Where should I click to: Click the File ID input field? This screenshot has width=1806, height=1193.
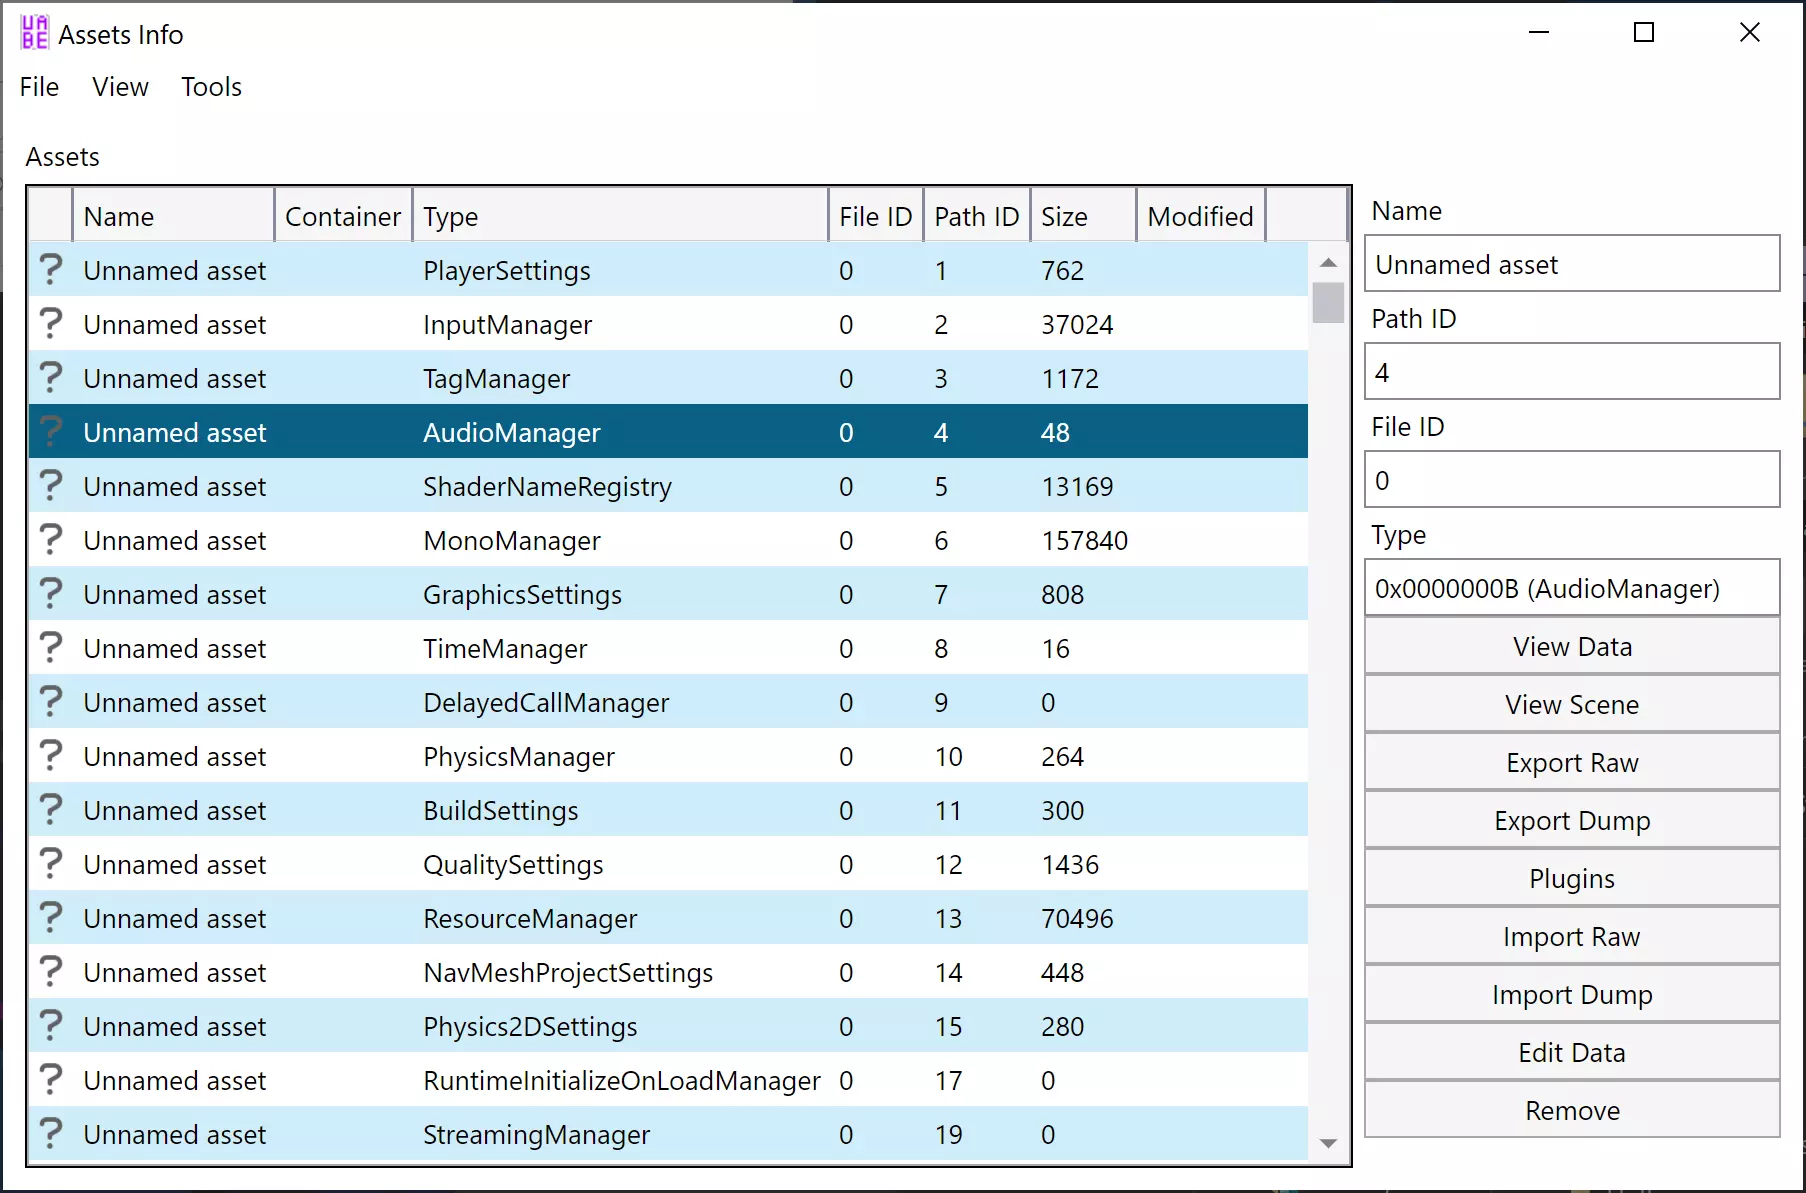point(1572,480)
